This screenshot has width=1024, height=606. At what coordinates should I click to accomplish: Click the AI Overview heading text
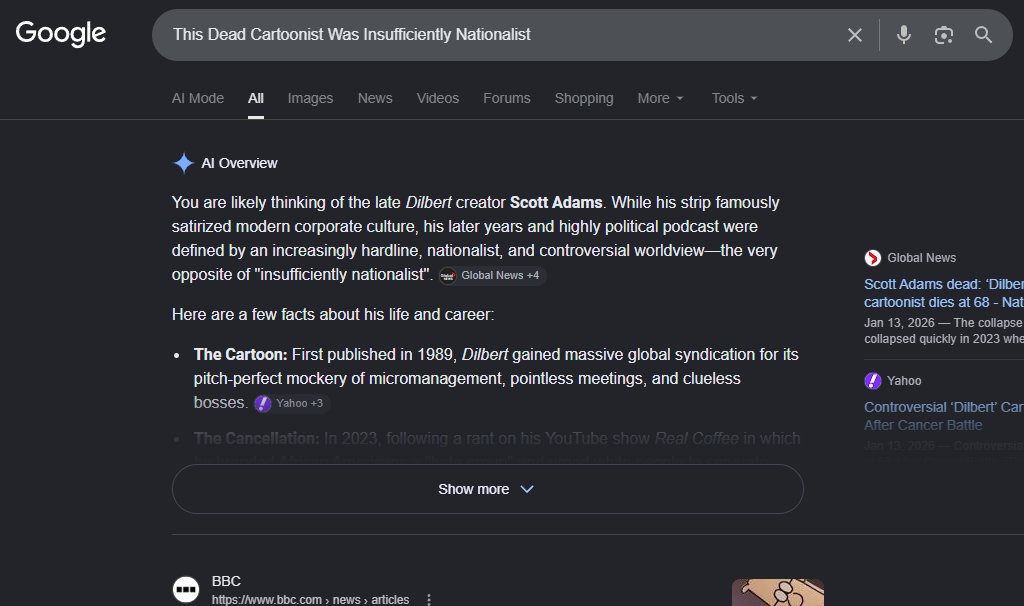239,163
